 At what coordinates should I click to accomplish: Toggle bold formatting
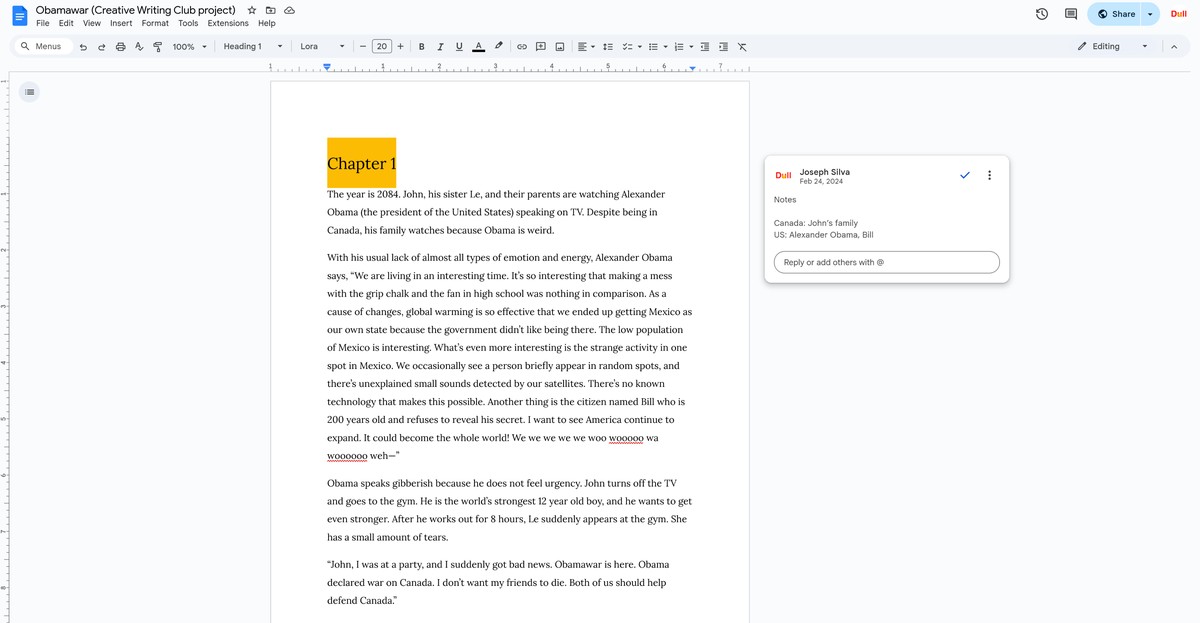click(421, 47)
